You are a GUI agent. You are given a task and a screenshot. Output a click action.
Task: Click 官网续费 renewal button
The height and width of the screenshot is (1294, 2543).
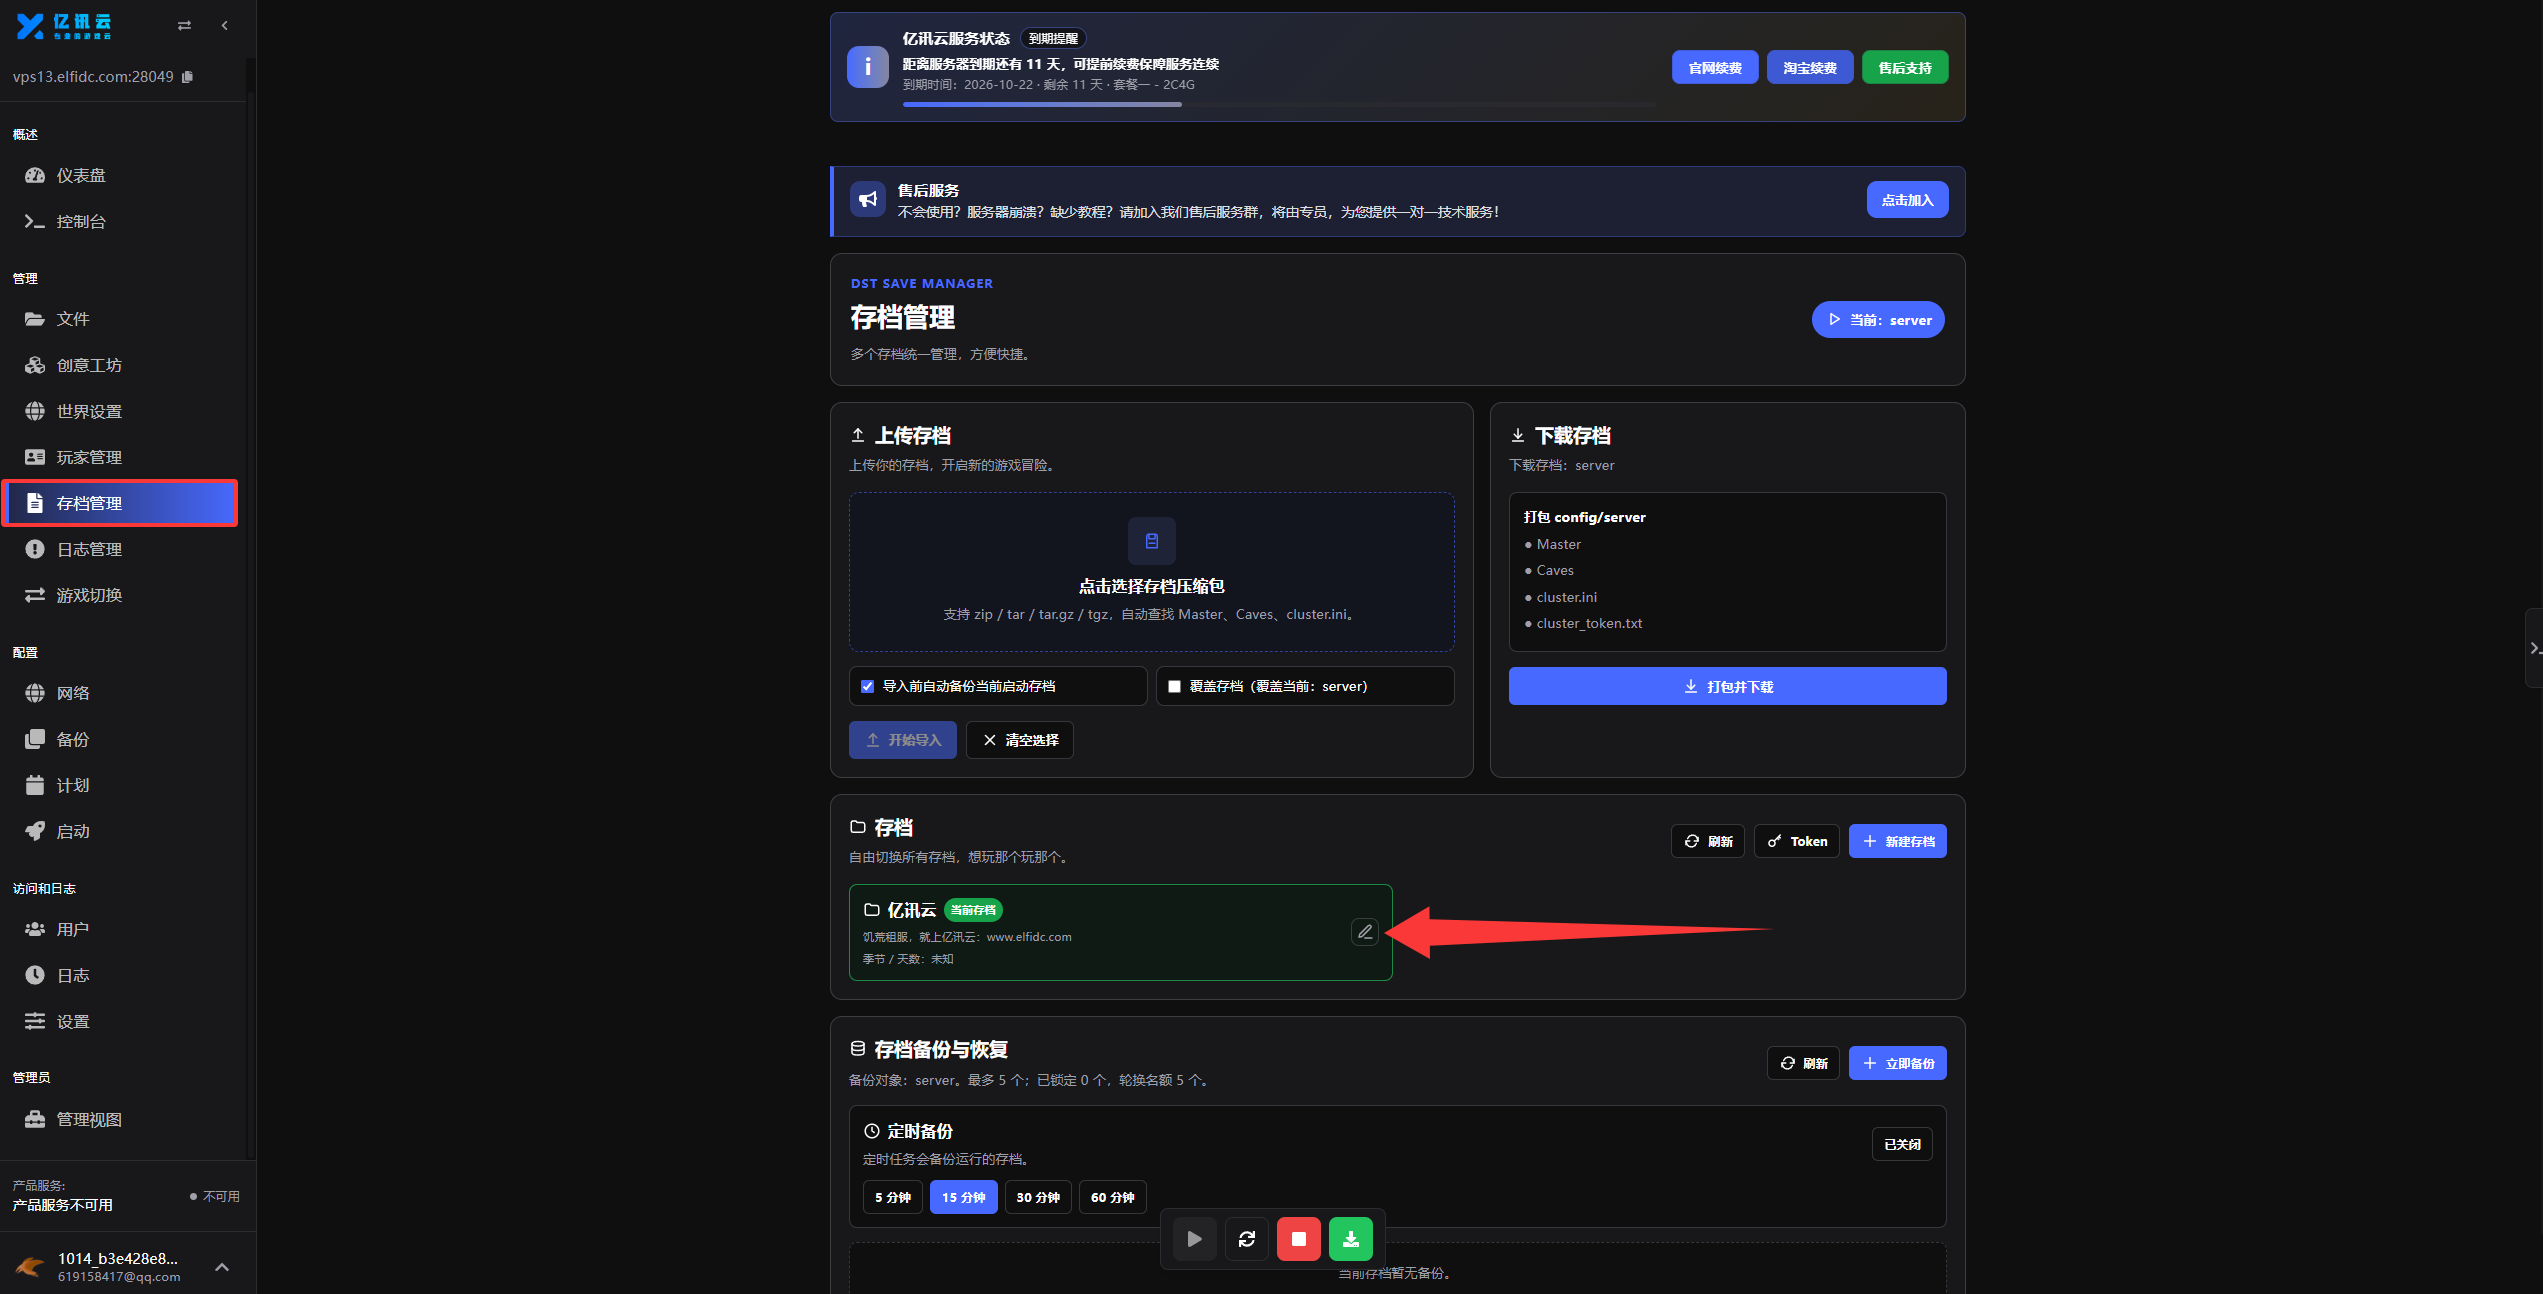[x=1715, y=68]
